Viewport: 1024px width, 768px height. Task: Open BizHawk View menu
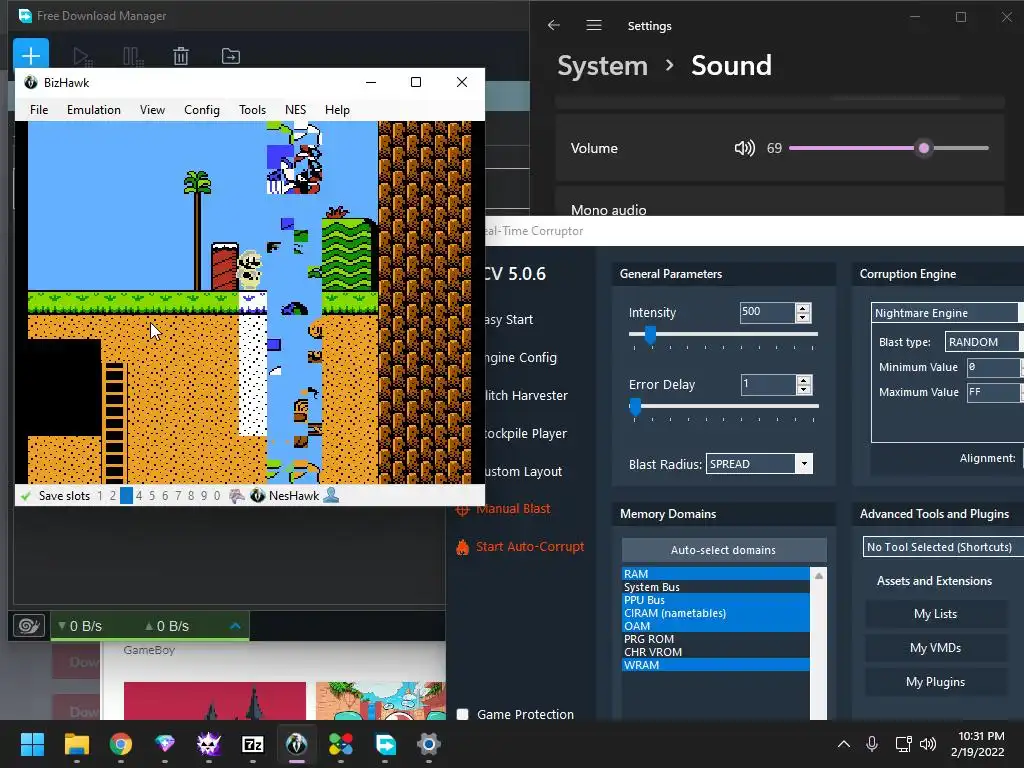click(x=152, y=110)
